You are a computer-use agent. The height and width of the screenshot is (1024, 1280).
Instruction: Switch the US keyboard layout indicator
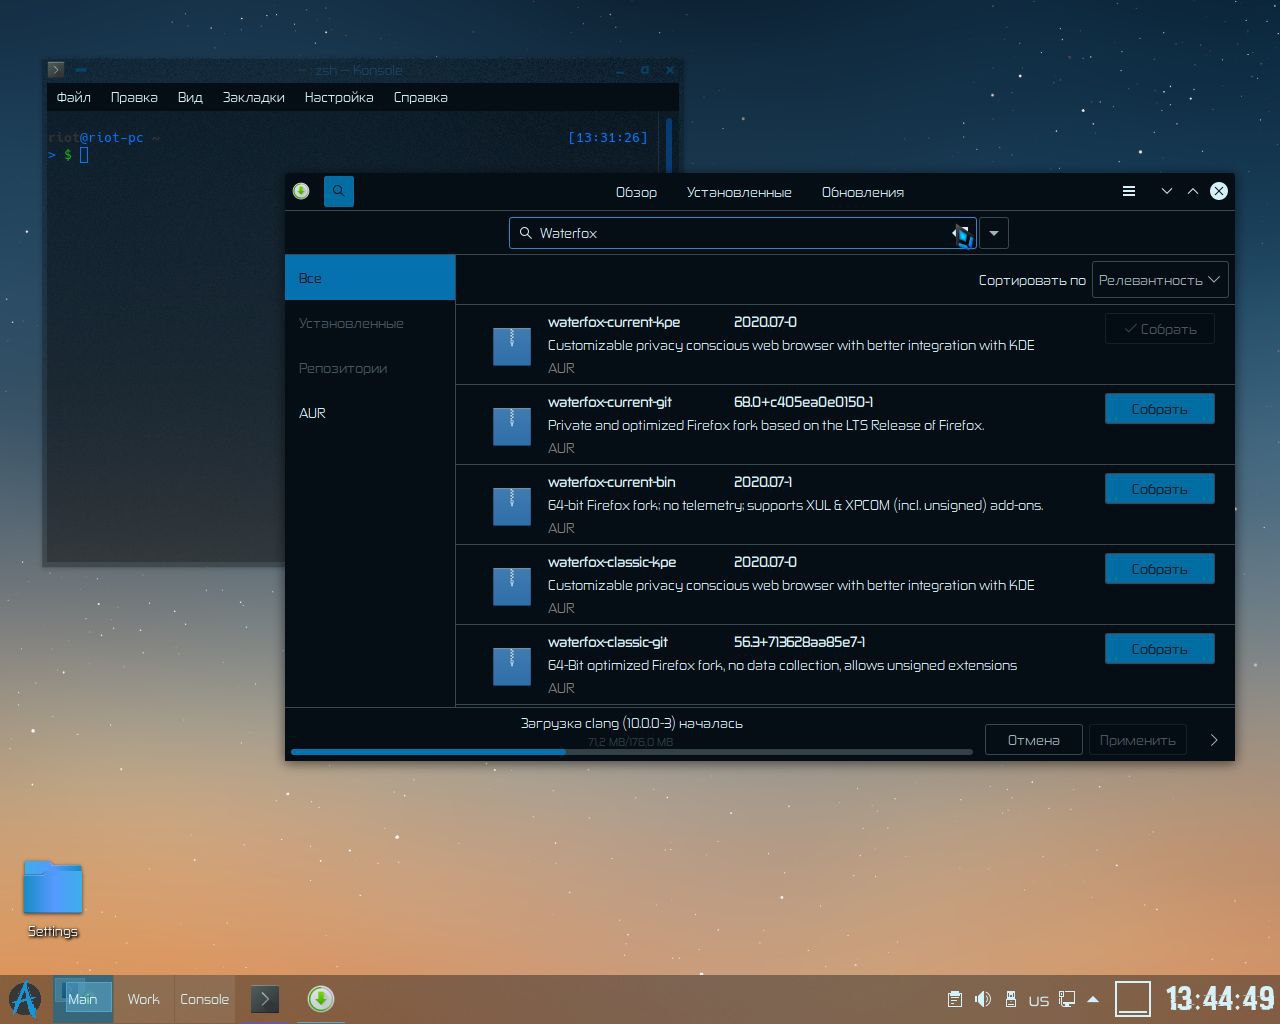click(x=1039, y=1000)
